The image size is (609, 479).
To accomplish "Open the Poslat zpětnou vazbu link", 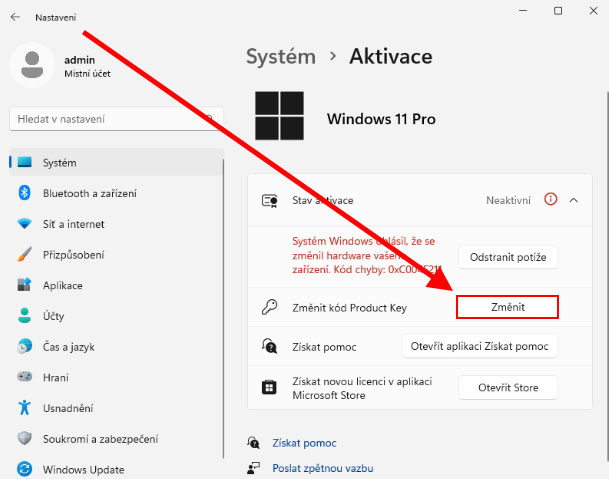I will pos(323,468).
